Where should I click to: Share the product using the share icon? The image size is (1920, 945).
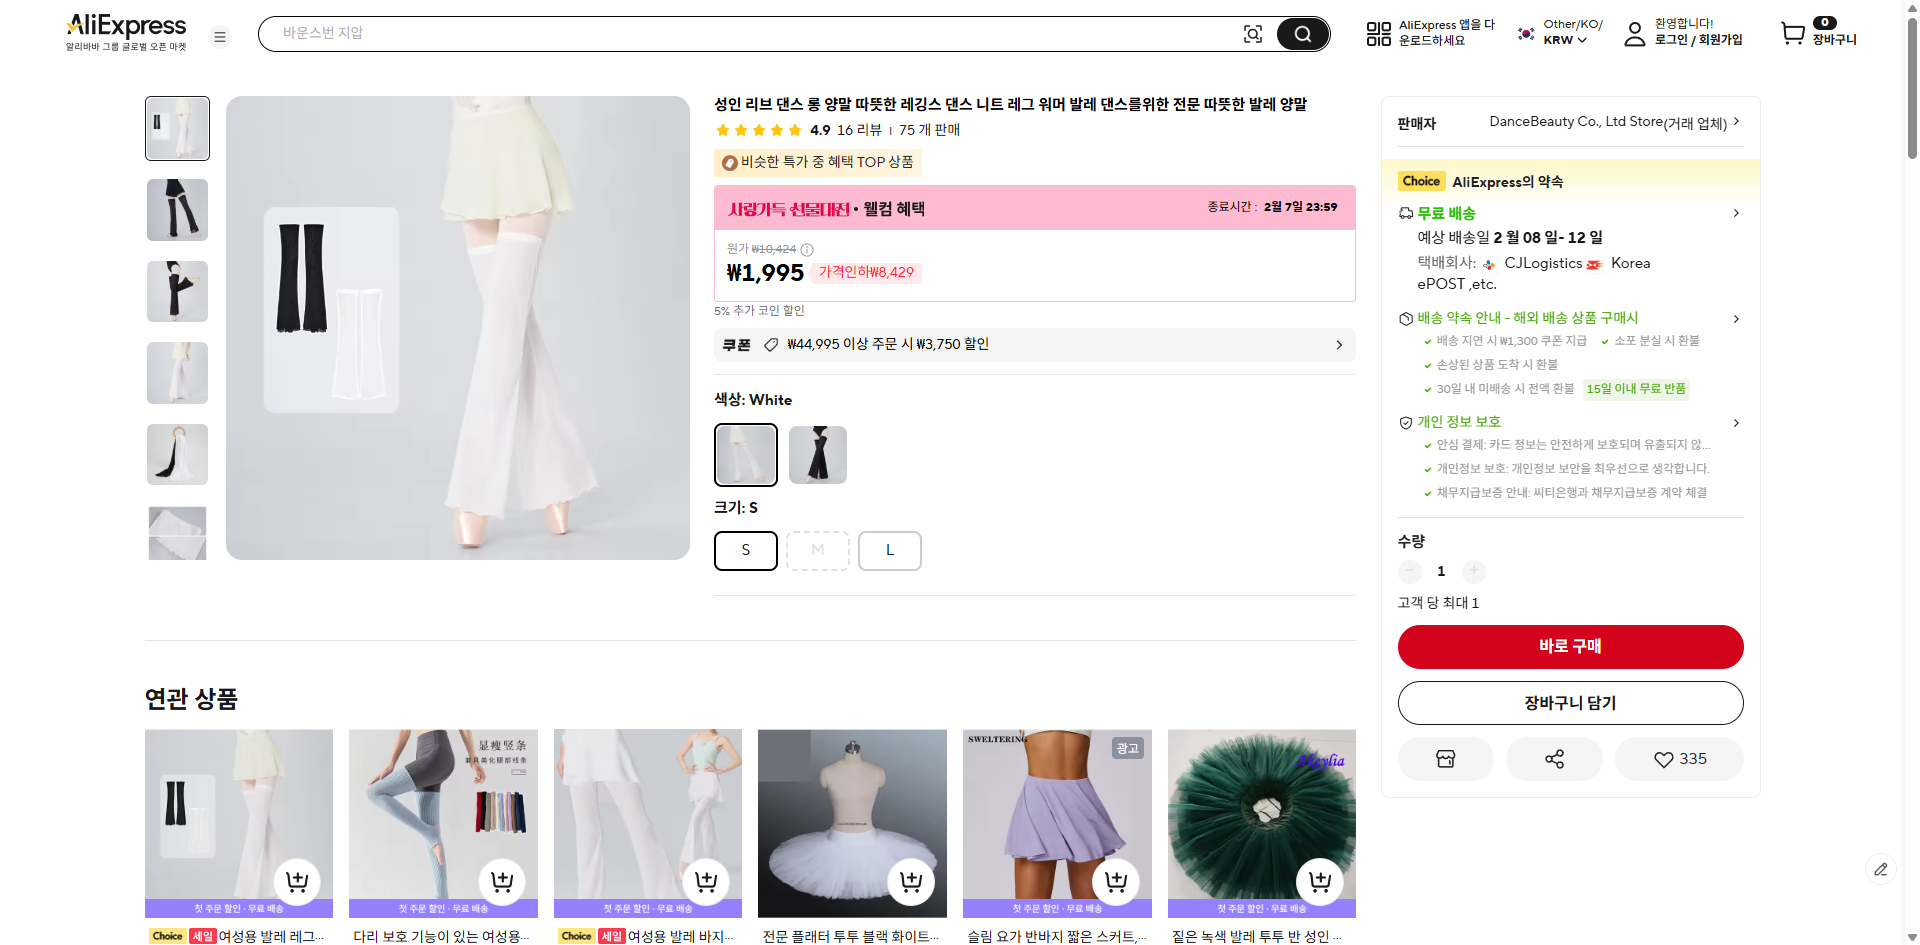[1553, 758]
